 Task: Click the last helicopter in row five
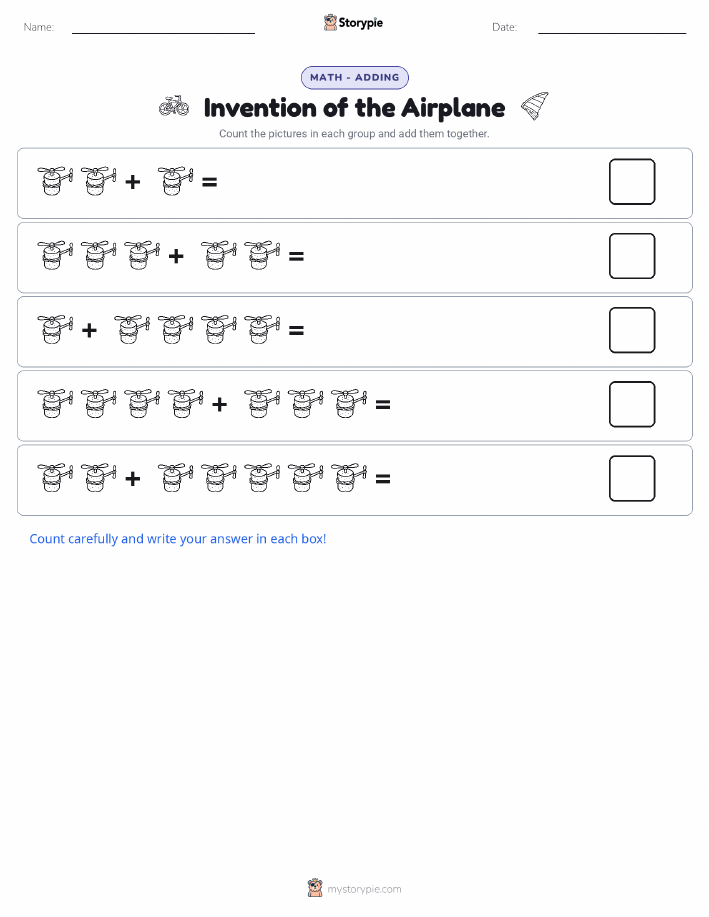click(349, 478)
